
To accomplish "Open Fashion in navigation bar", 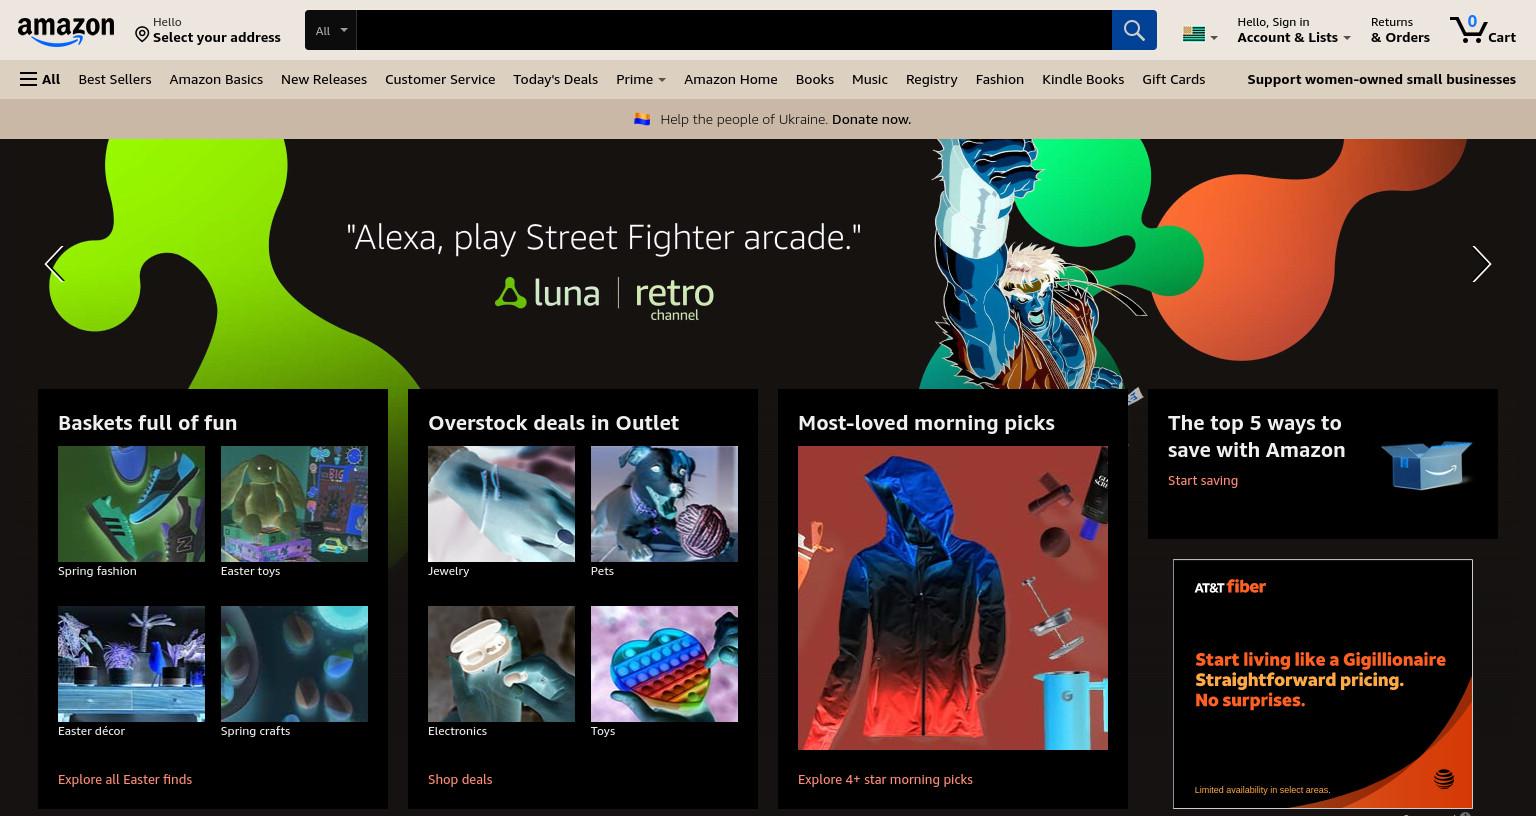I will click(999, 79).
